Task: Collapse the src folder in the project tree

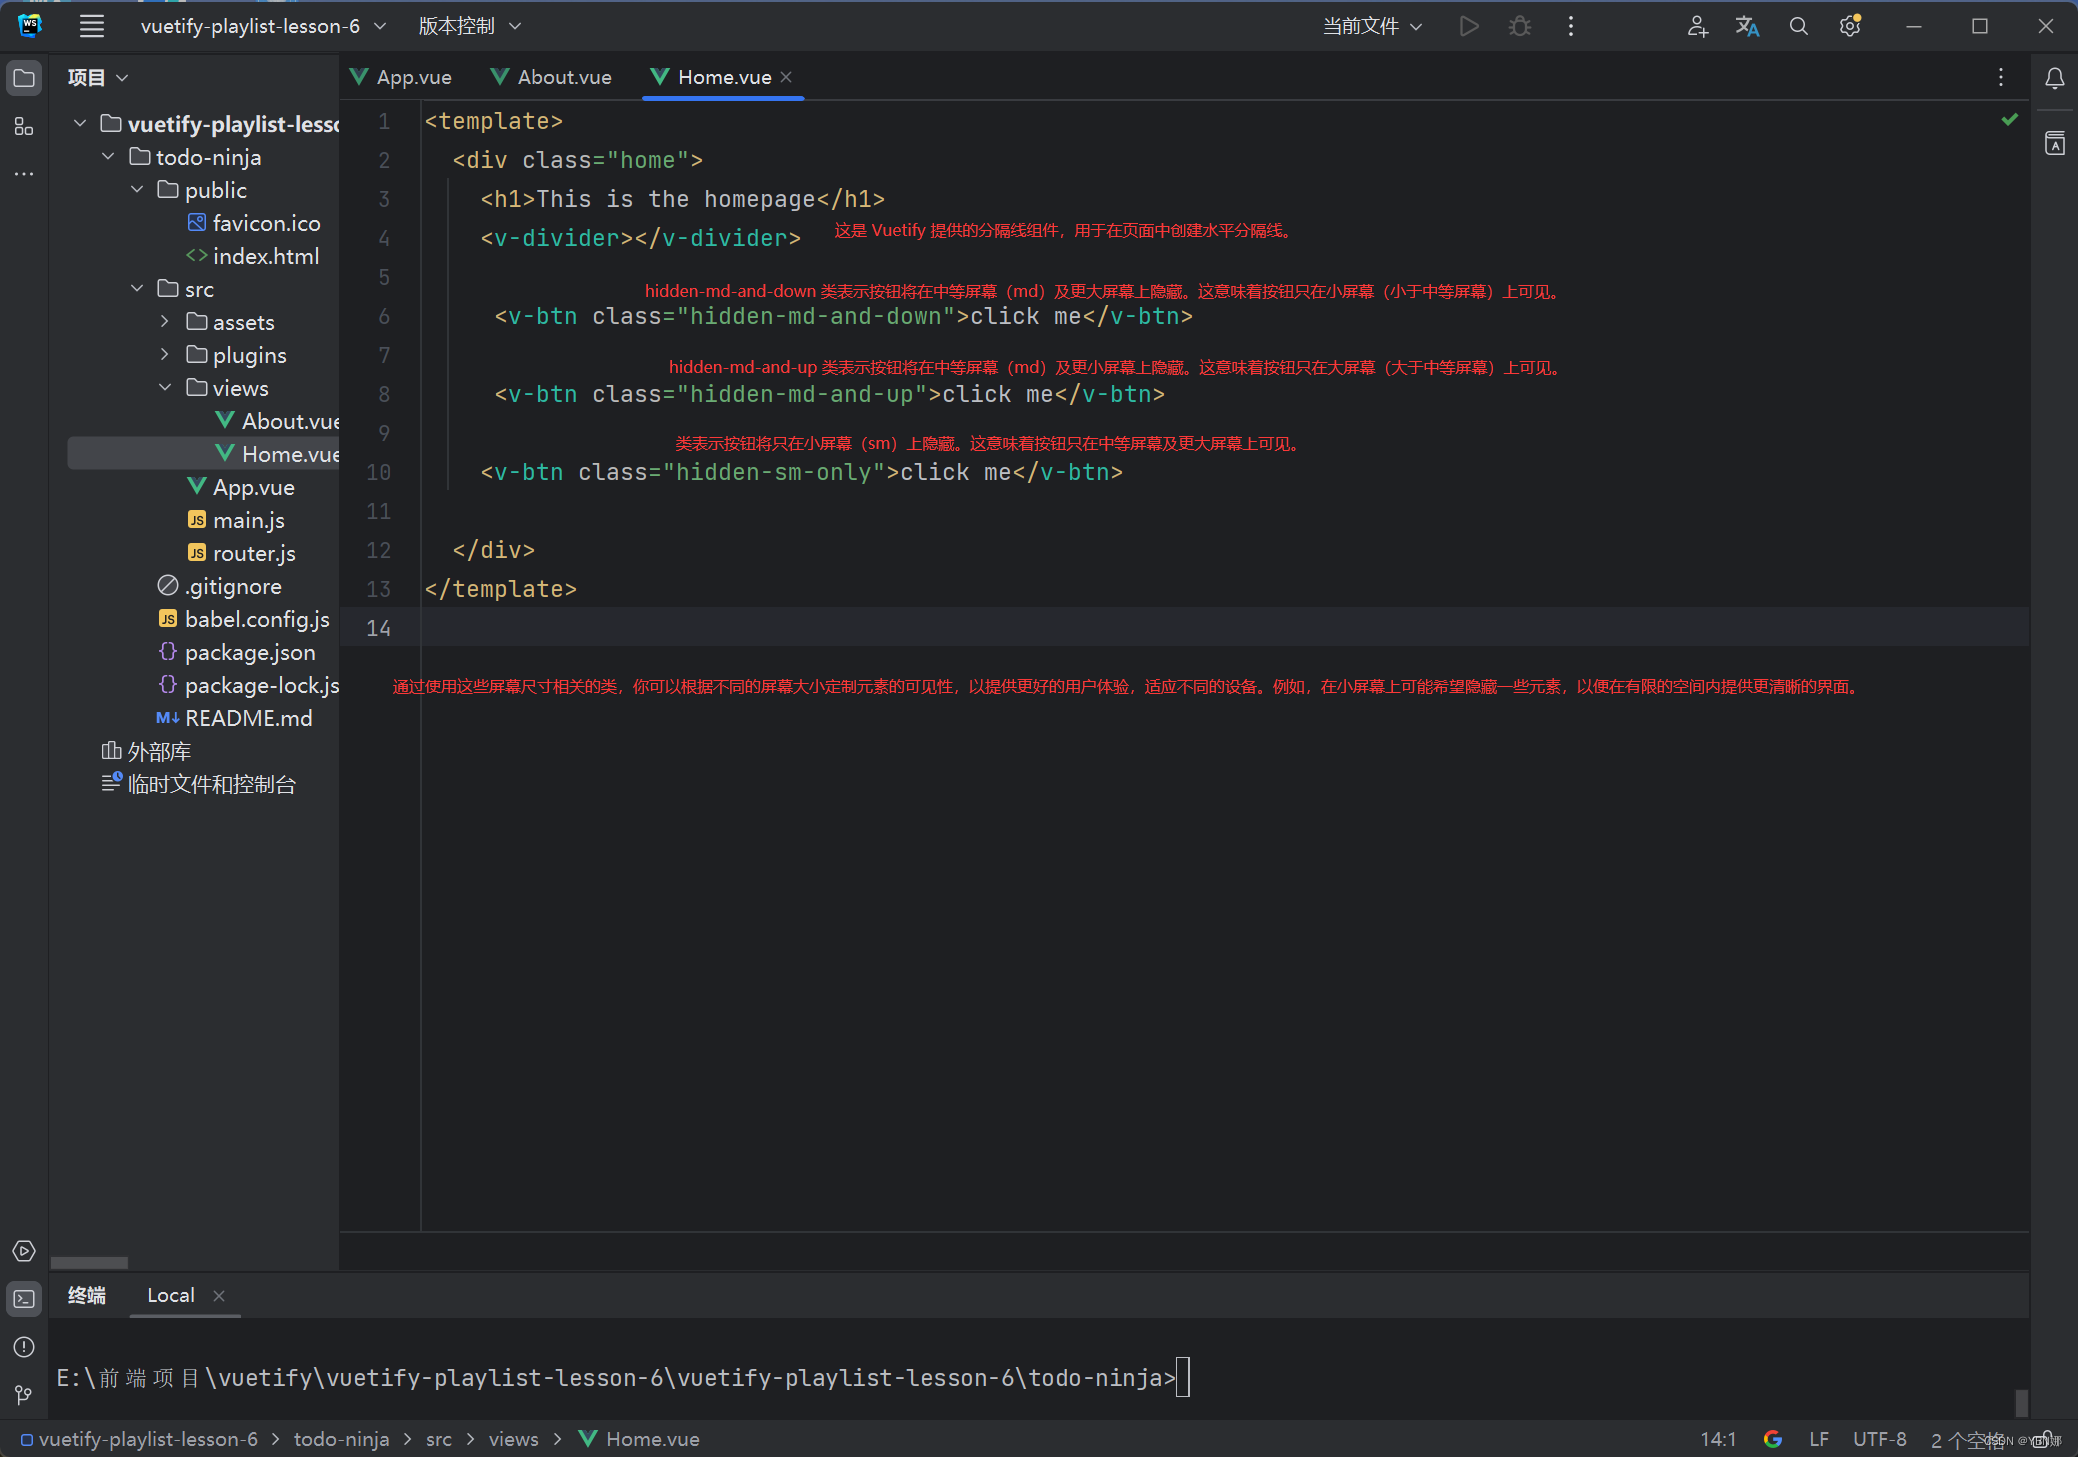Action: [137, 288]
